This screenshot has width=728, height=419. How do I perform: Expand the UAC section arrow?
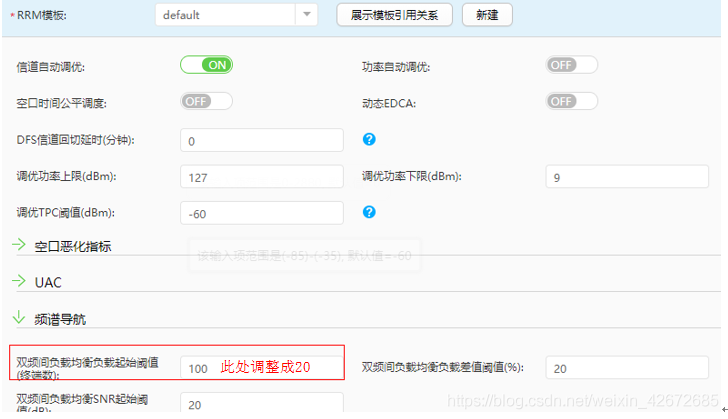(19, 281)
